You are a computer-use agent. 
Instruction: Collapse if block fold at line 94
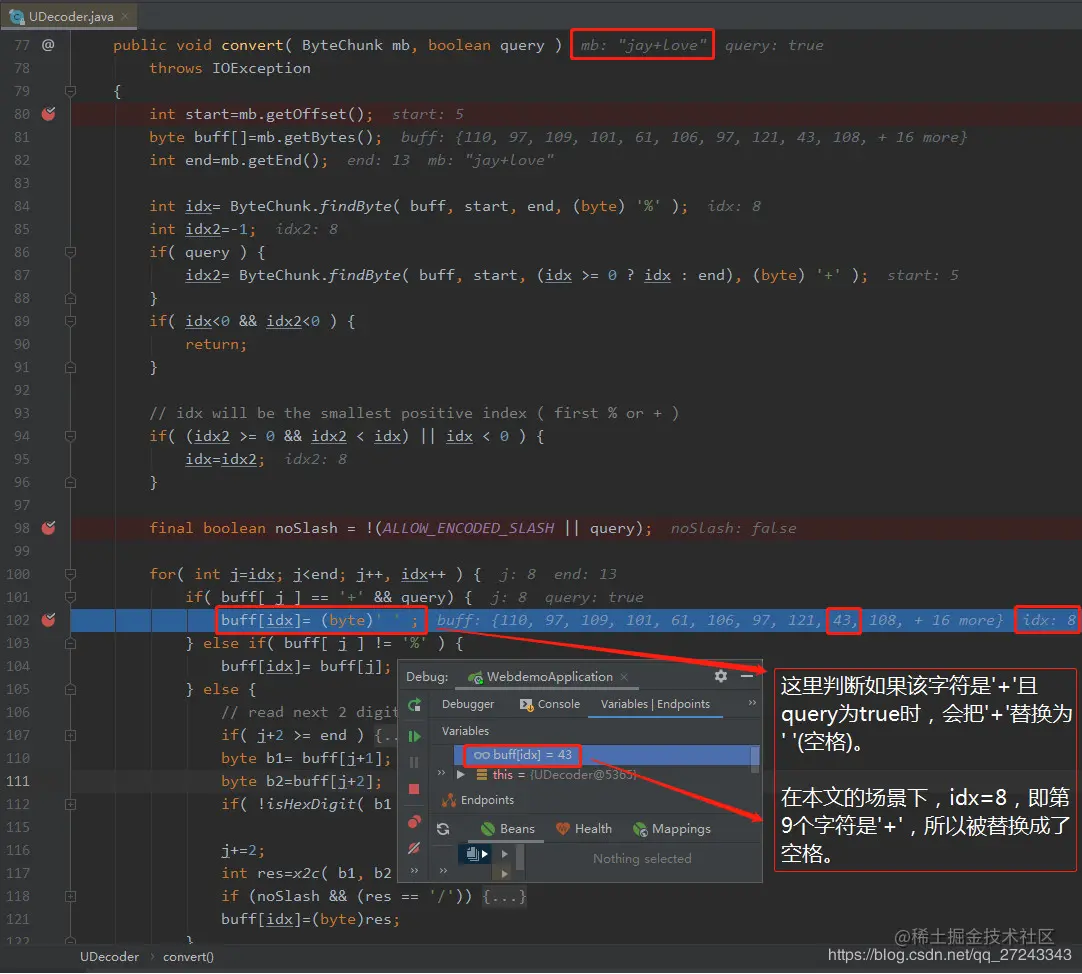point(70,436)
